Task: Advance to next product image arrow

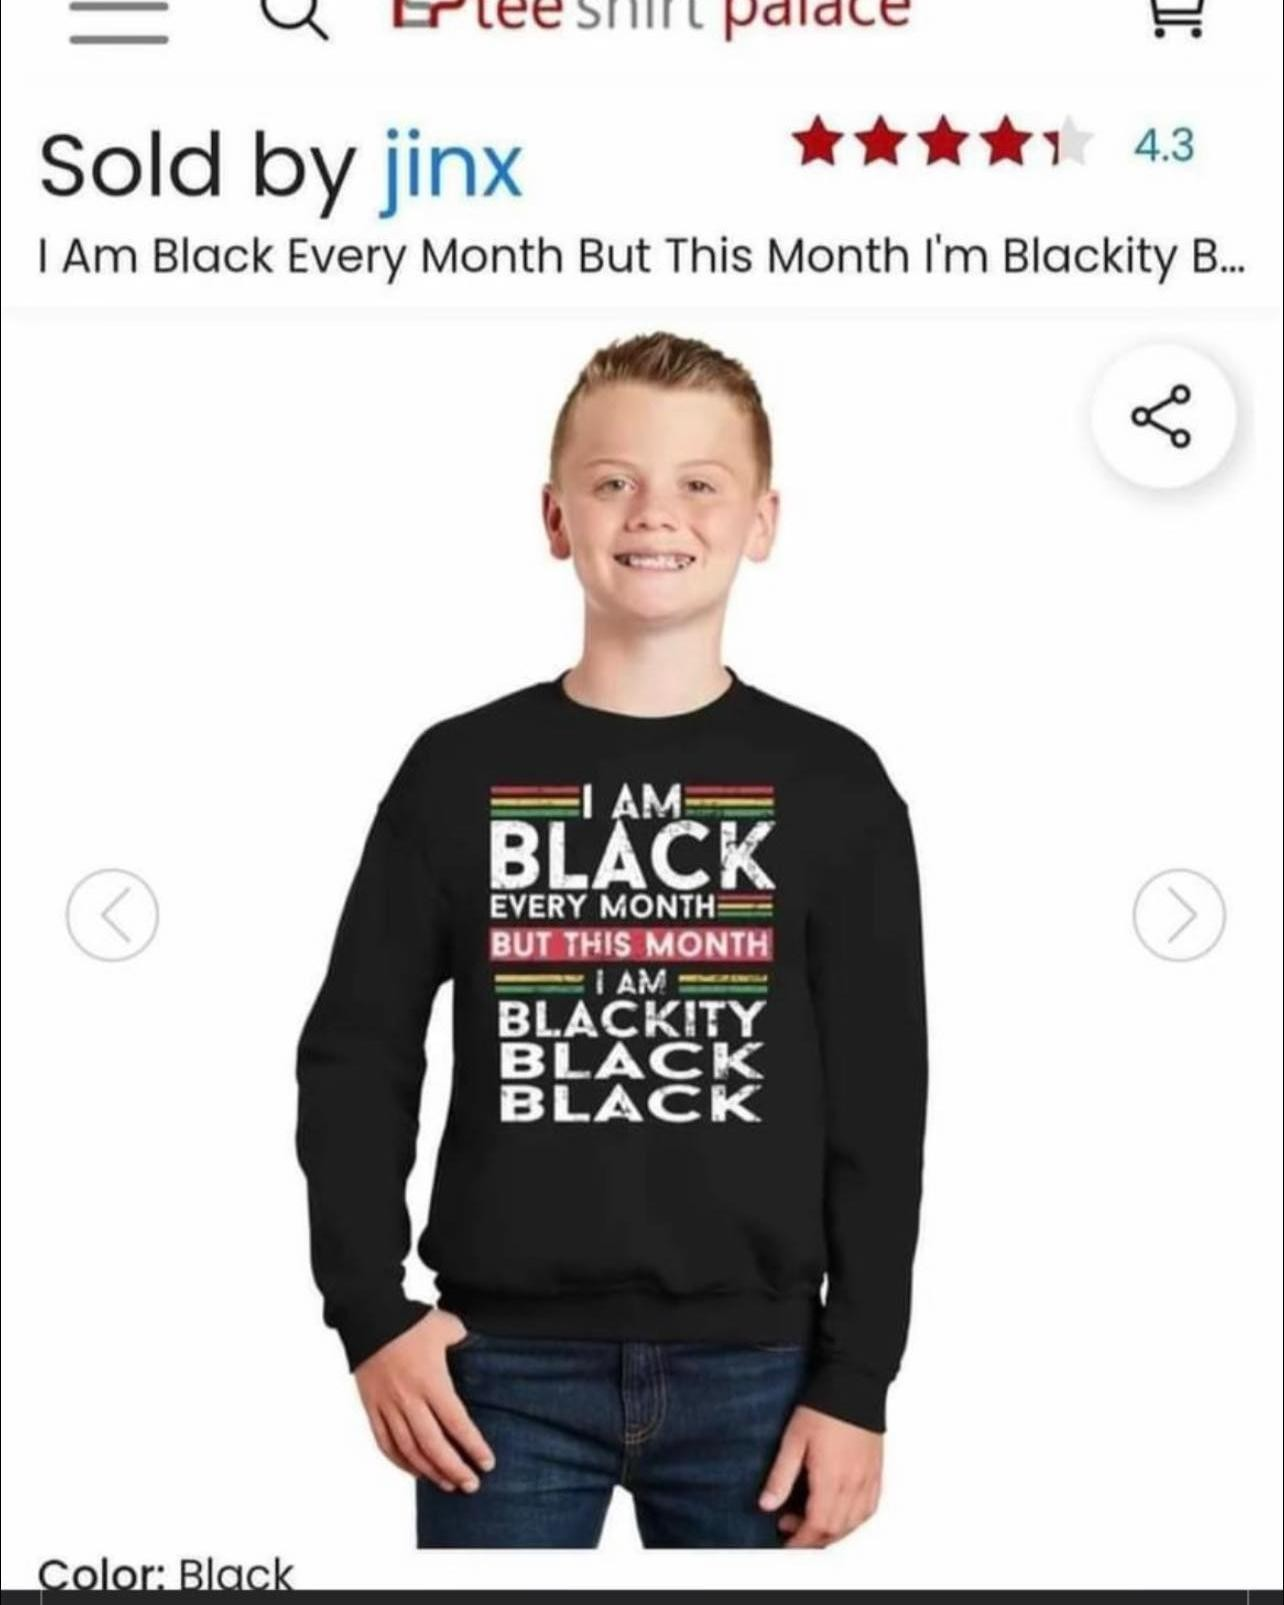Action: pos(1179,914)
